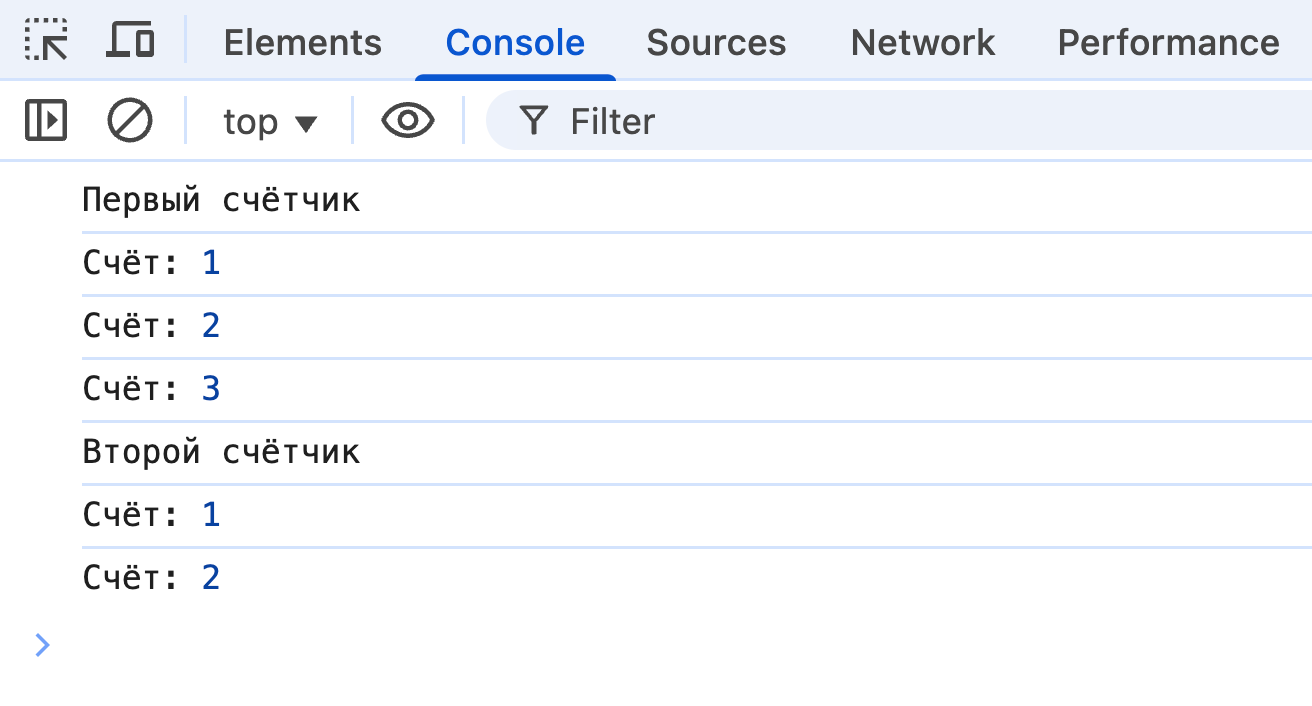Viewport: 1312px width, 706px height.
Task: Select the Console tab
Action: (x=515, y=42)
